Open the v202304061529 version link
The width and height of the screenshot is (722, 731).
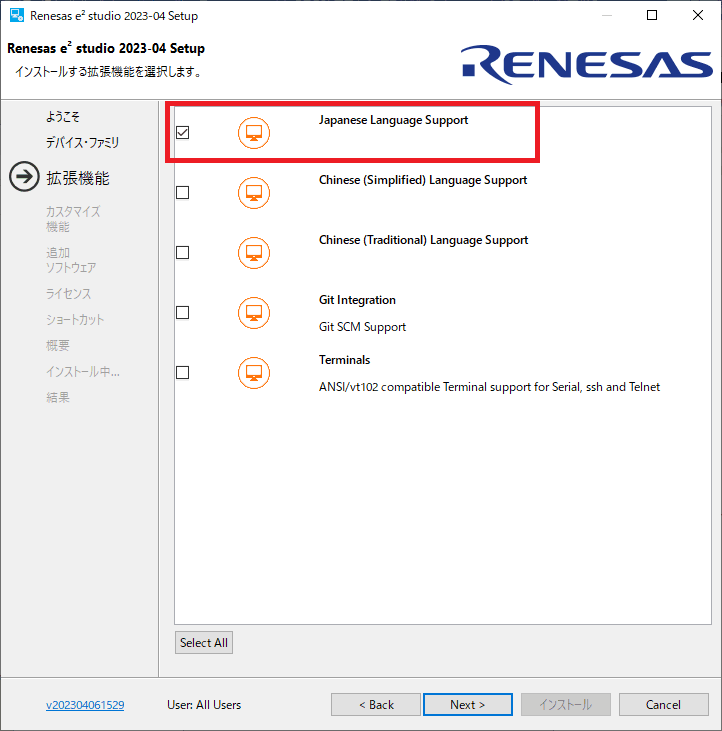tap(85, 705)
